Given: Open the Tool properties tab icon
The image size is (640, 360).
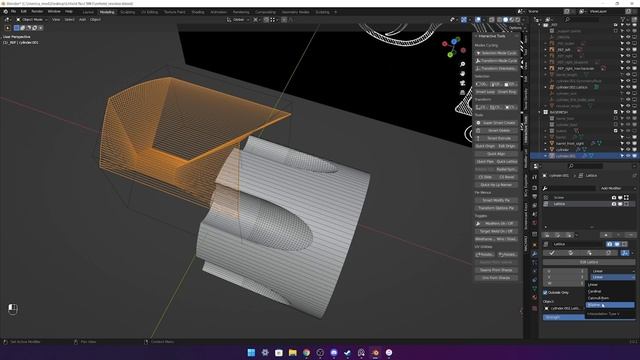Looking at the screenshot, I should coord(534,178).
